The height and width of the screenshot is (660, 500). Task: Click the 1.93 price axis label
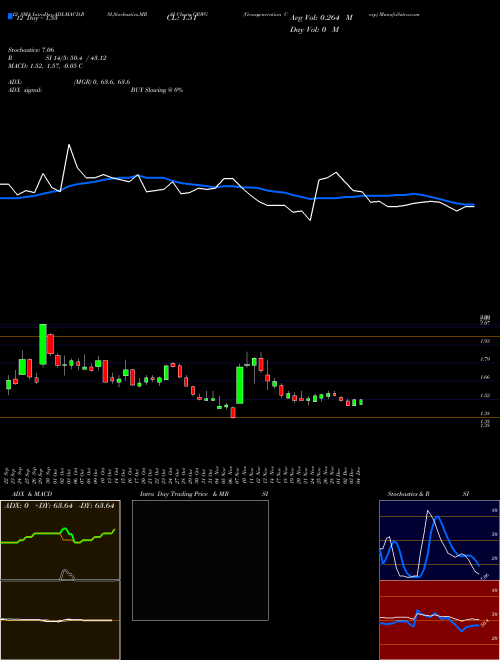(x=485, y=341)
